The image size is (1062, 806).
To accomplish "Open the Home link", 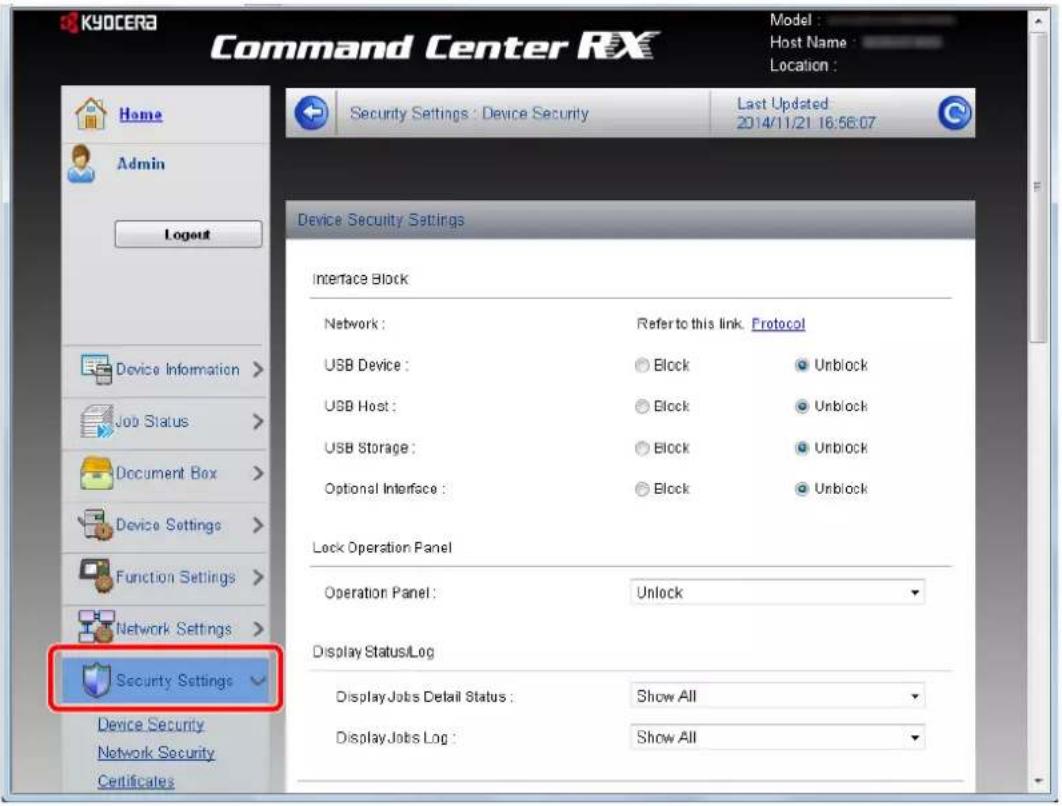I will [140, 114].
